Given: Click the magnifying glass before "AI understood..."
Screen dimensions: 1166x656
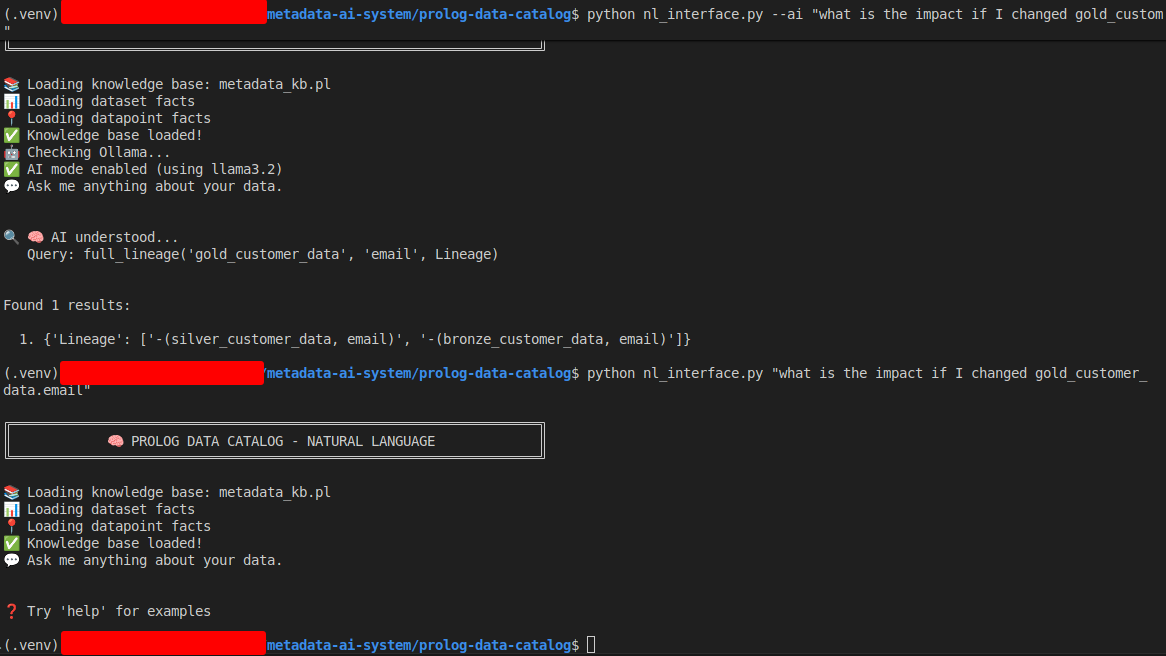Looking at the screenshot, I should pyautogui.click(x=10, y=236).
